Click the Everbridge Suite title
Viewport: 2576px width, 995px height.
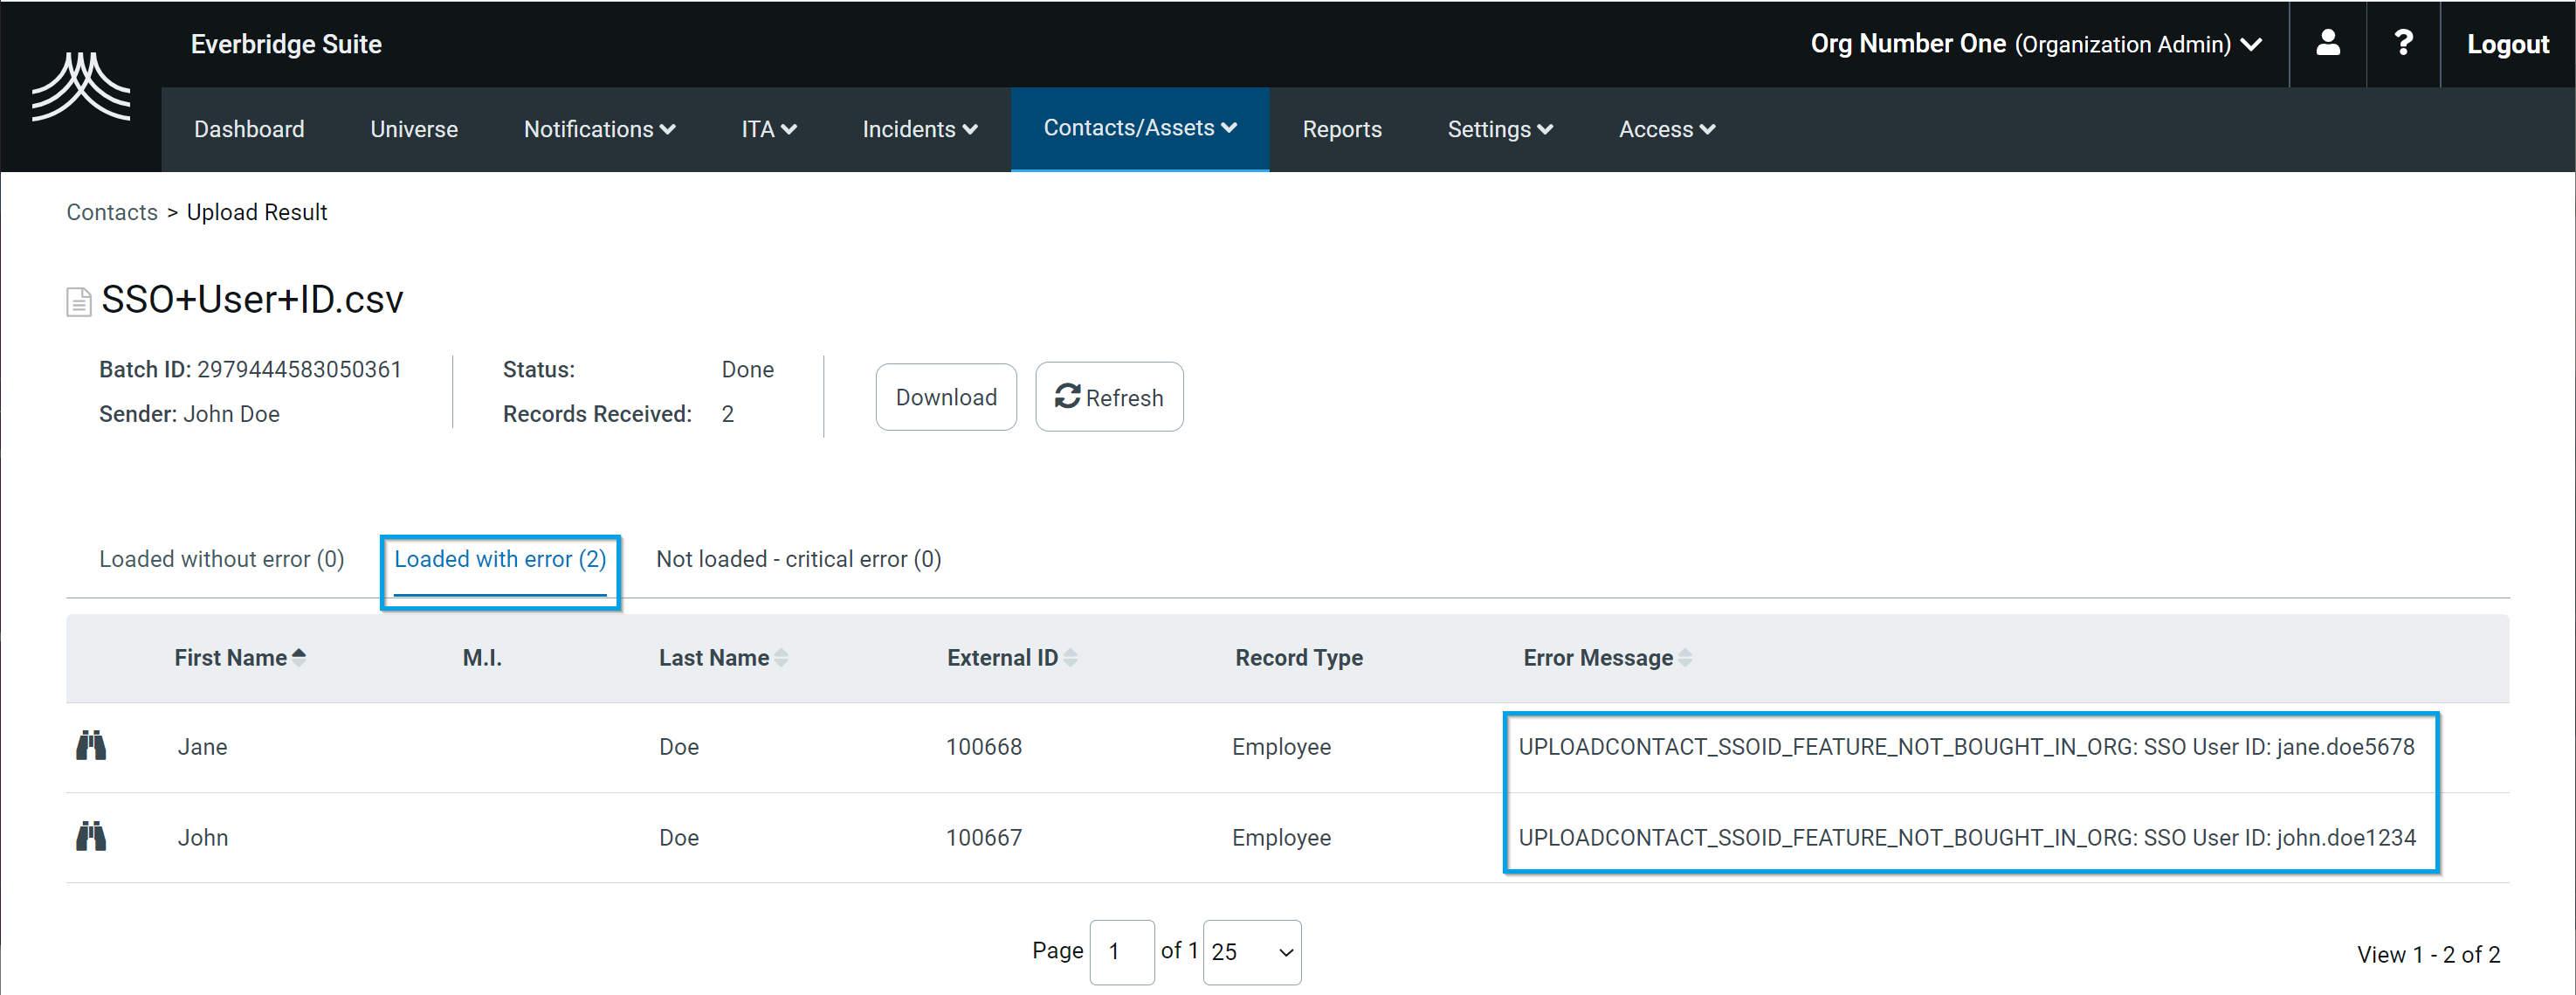pos(286,44)
